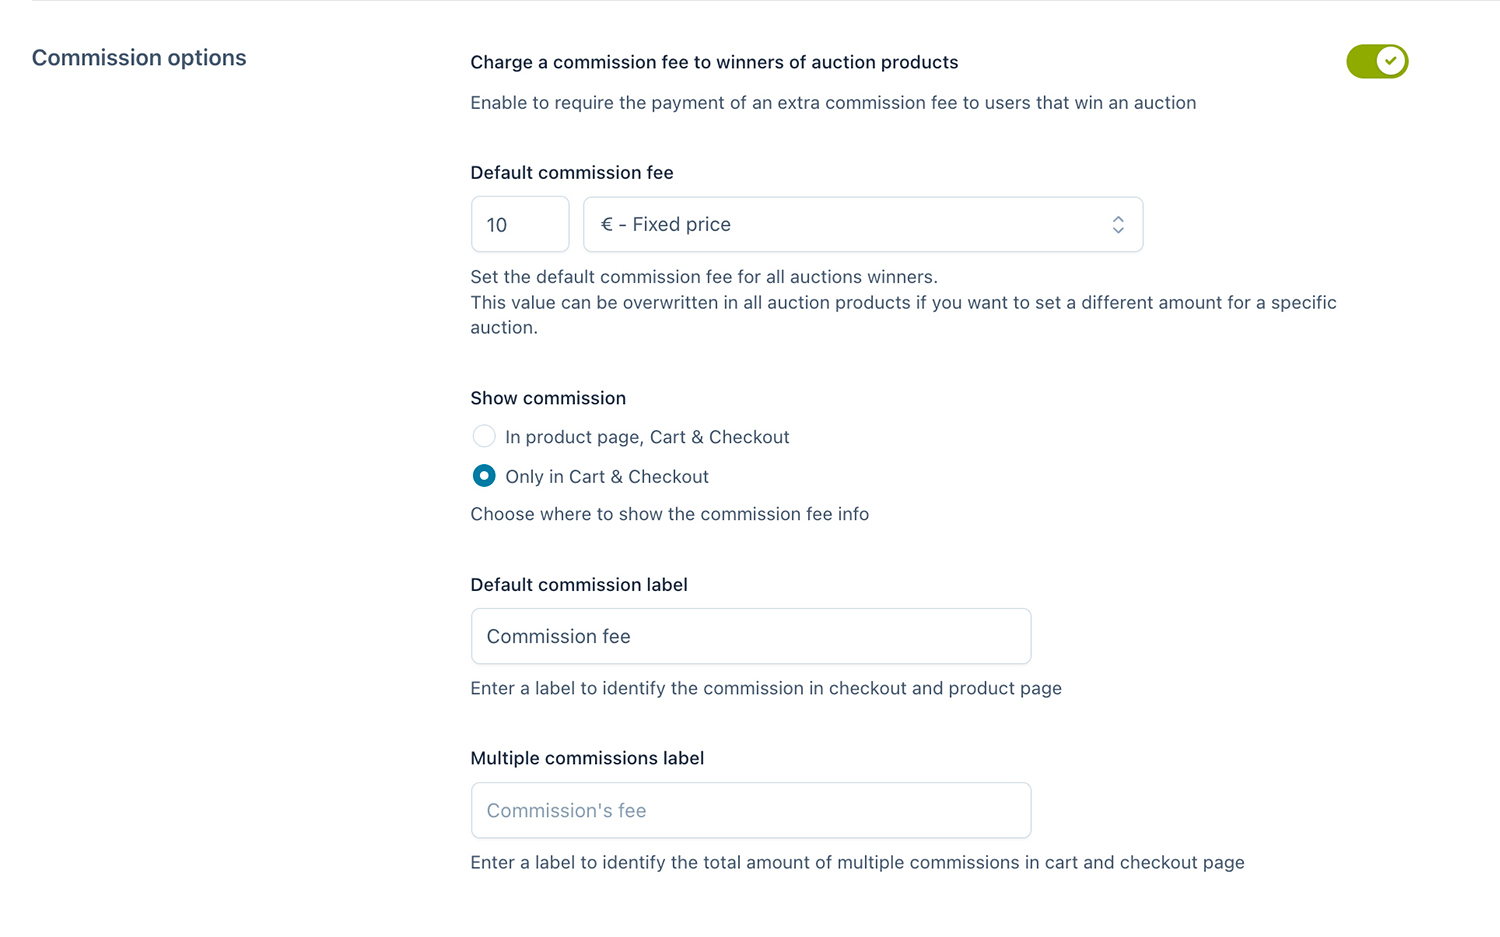Click the "Set the default commission fee" help text
The image size is (1500, 937).
(x=704, y=277)
